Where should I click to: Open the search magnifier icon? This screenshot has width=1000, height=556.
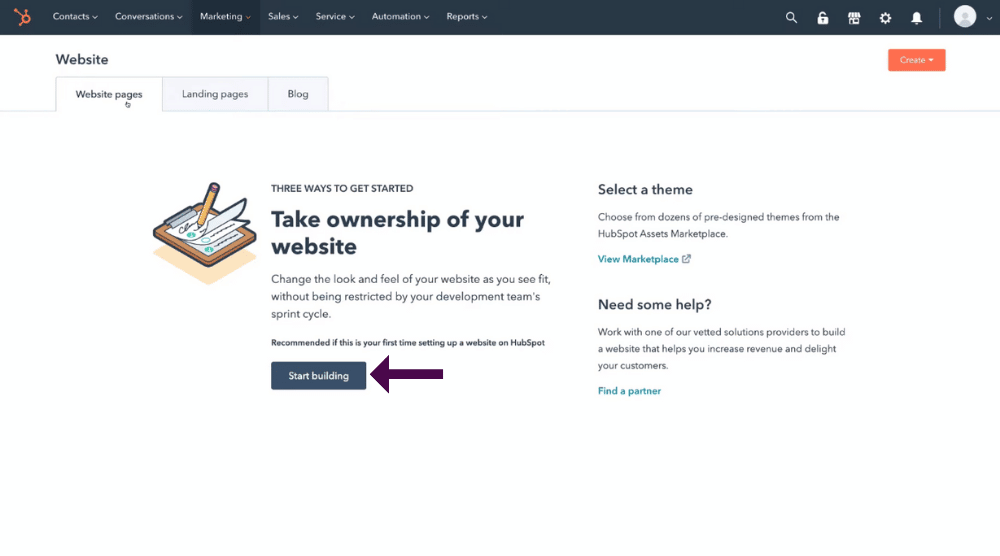[791, 18]
